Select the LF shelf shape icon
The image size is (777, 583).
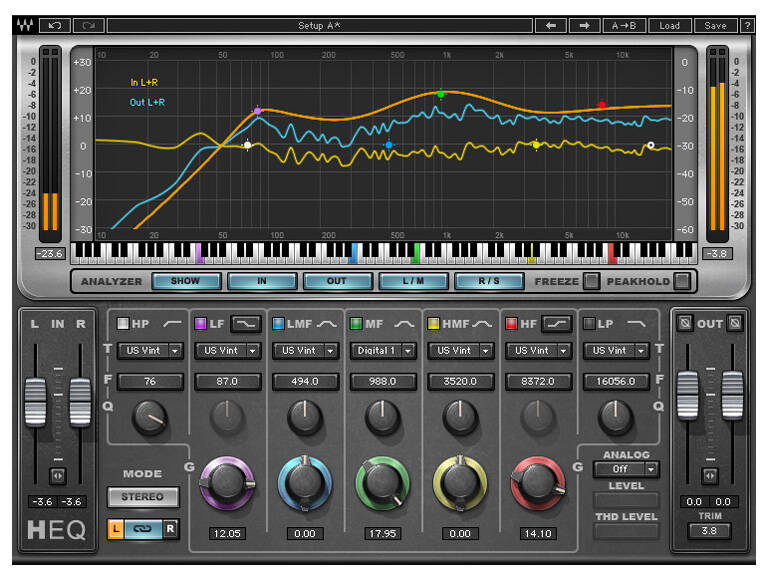(246, 324)
